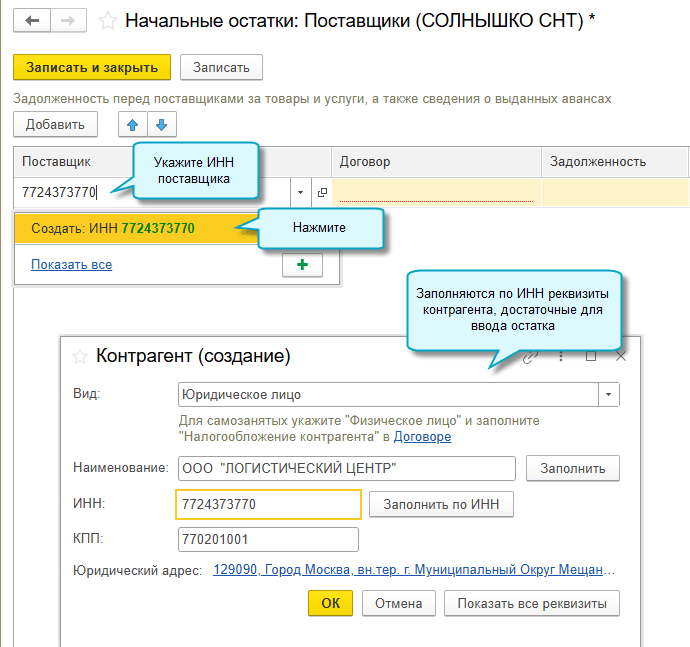Close the Контрагент (создание) window
The image size is (690, 647).
coord(621,356)
